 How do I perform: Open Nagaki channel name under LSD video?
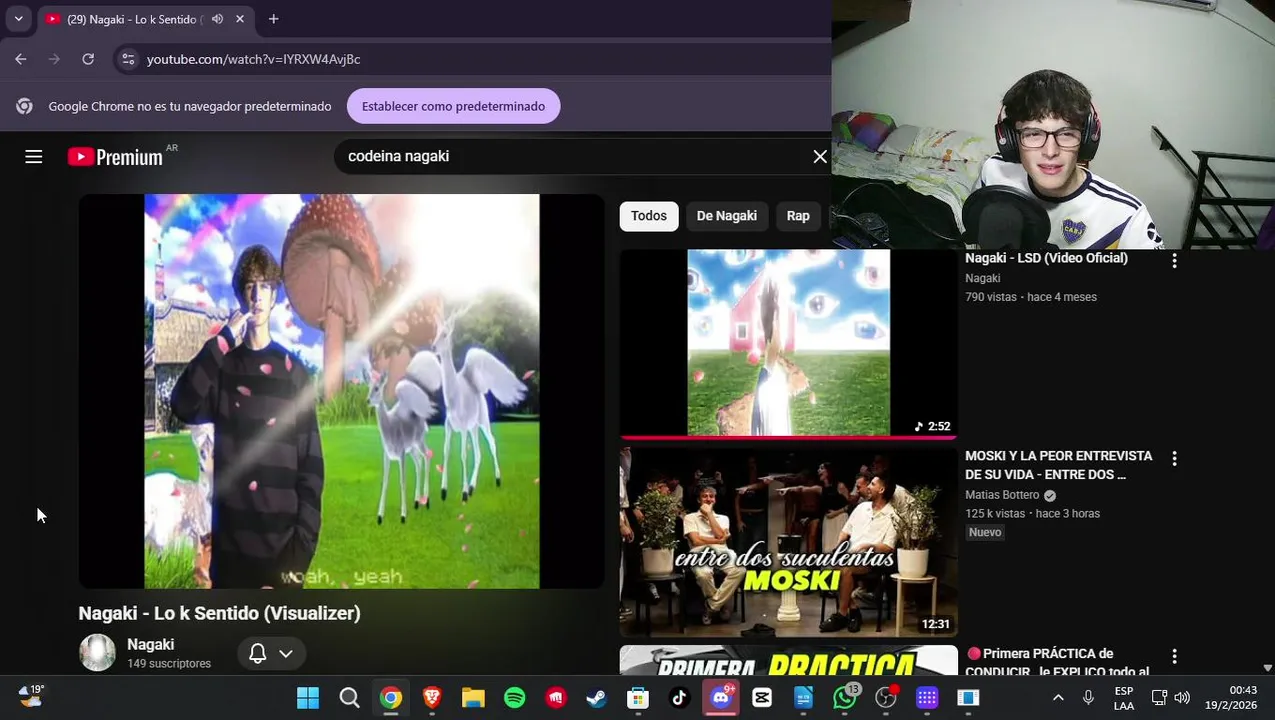983,278
